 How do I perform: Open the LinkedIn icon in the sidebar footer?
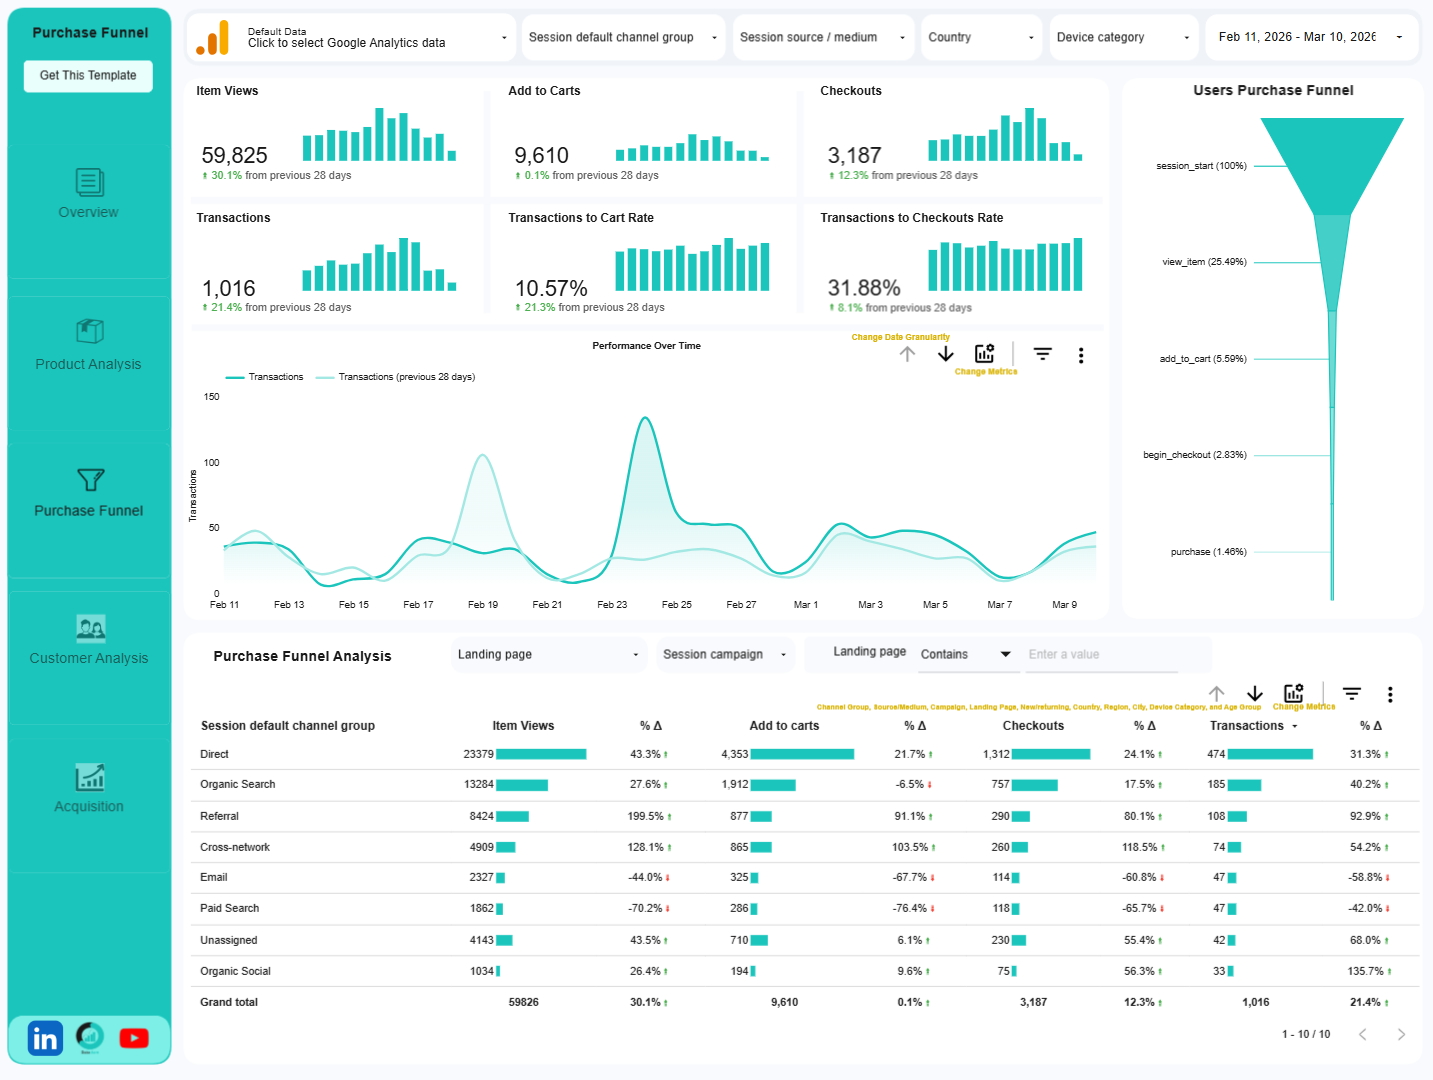click(x=45, y=1038)
